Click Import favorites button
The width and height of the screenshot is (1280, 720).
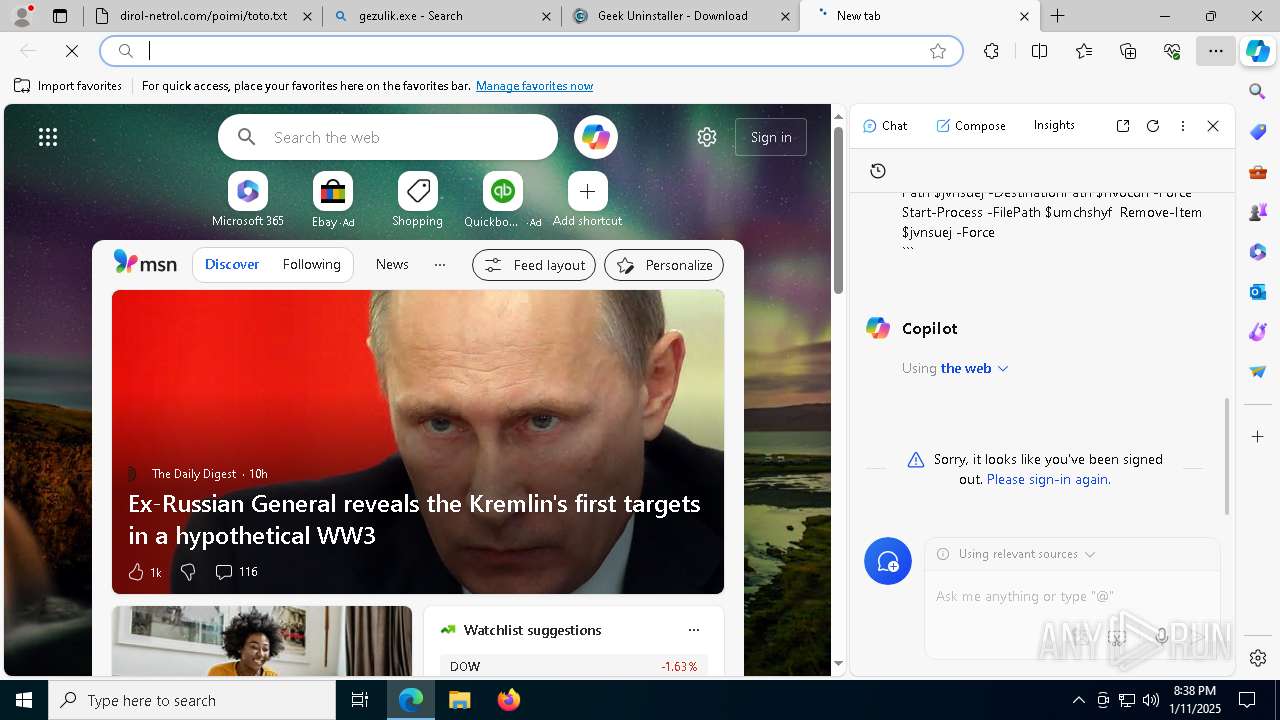click(x=68, y=86)
